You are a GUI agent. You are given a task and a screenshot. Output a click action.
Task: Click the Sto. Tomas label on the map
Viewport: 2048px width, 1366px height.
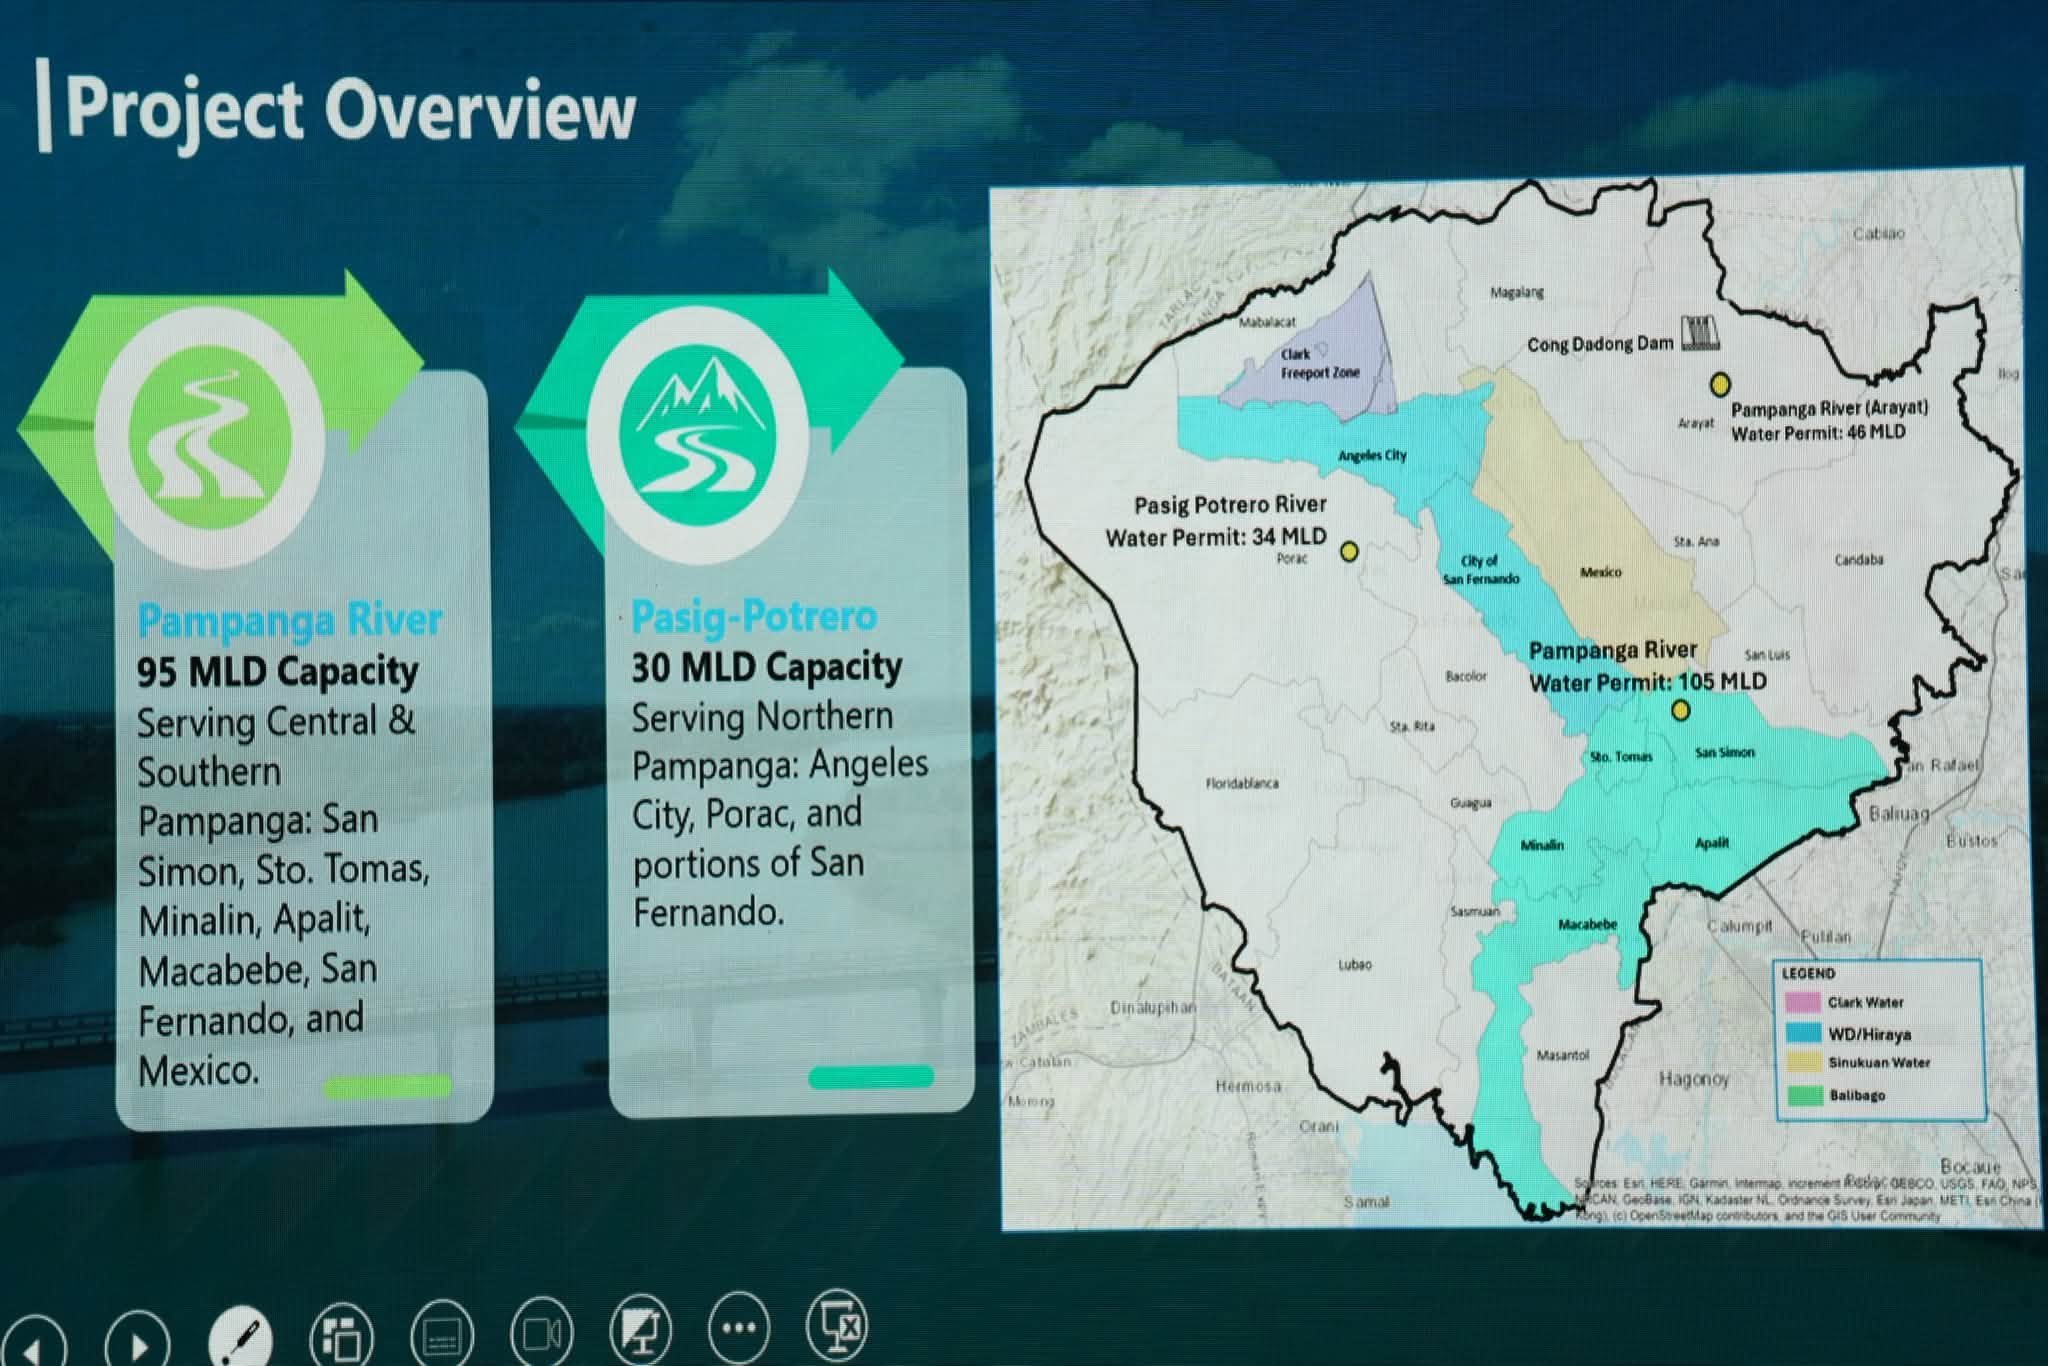click(1621, 757)
